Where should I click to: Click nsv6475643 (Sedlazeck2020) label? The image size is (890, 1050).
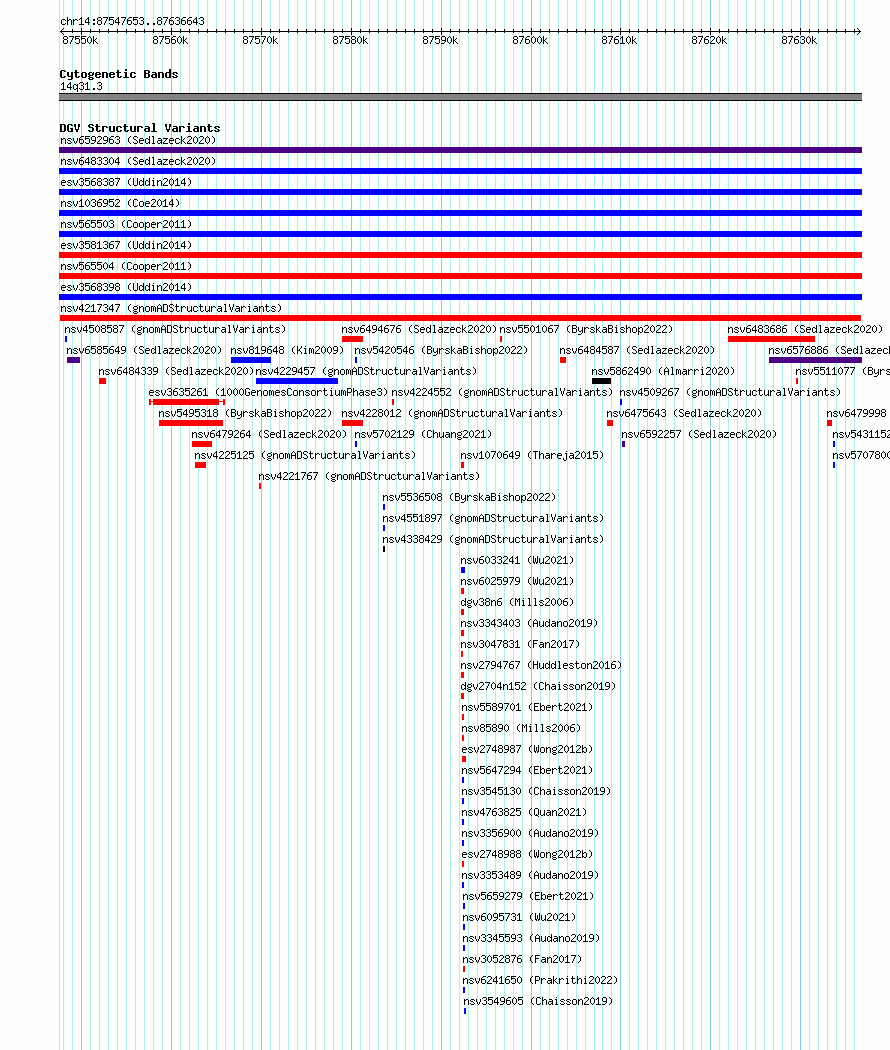coord(684,413)
